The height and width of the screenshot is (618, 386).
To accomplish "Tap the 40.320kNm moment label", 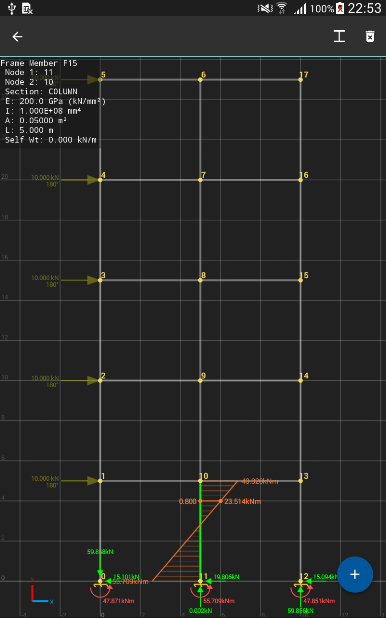I will tap(260, 481).
